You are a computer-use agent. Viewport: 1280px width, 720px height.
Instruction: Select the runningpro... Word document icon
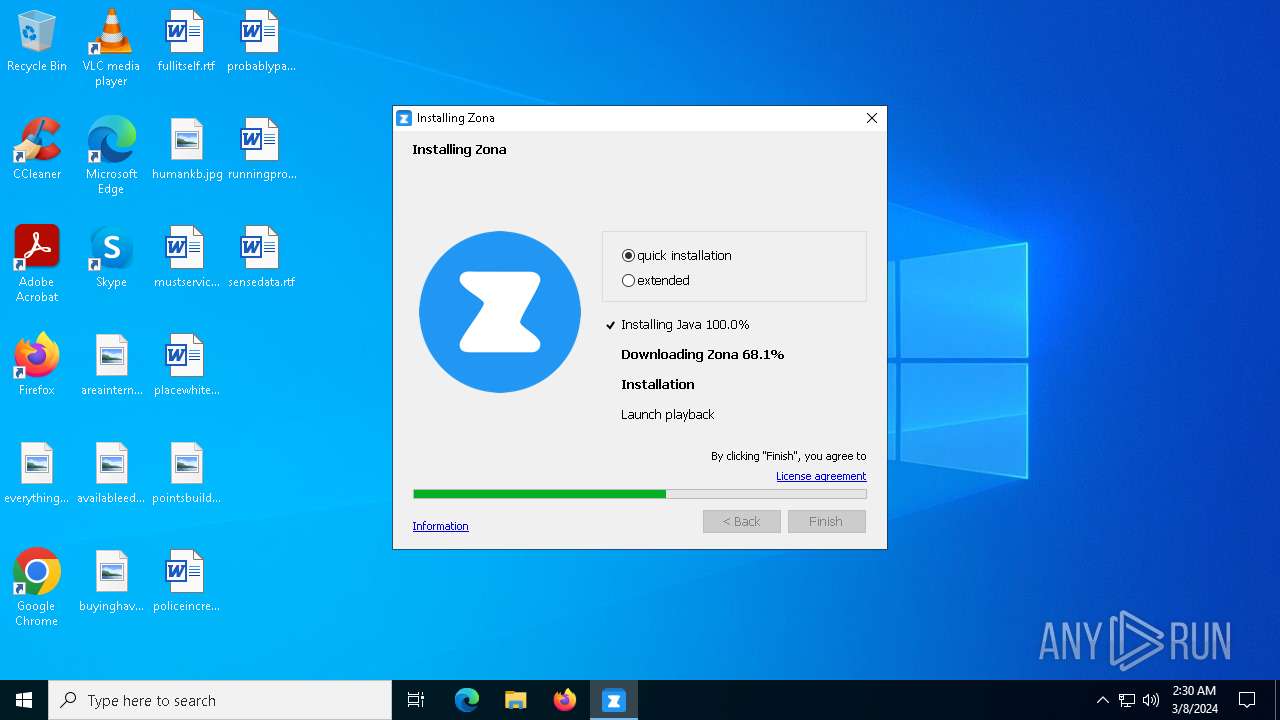click(261, 150)
